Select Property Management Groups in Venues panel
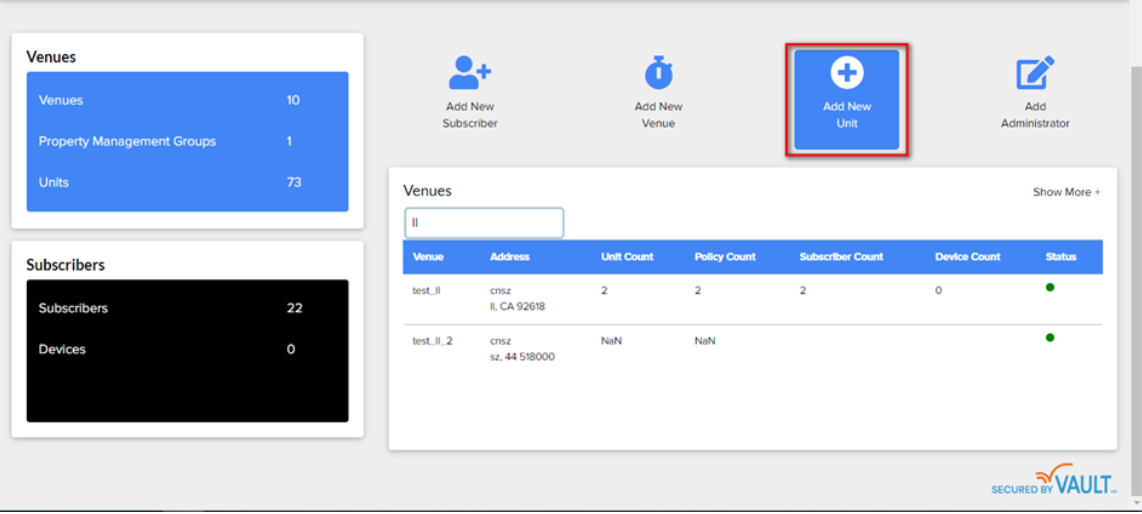 point(127,141)
